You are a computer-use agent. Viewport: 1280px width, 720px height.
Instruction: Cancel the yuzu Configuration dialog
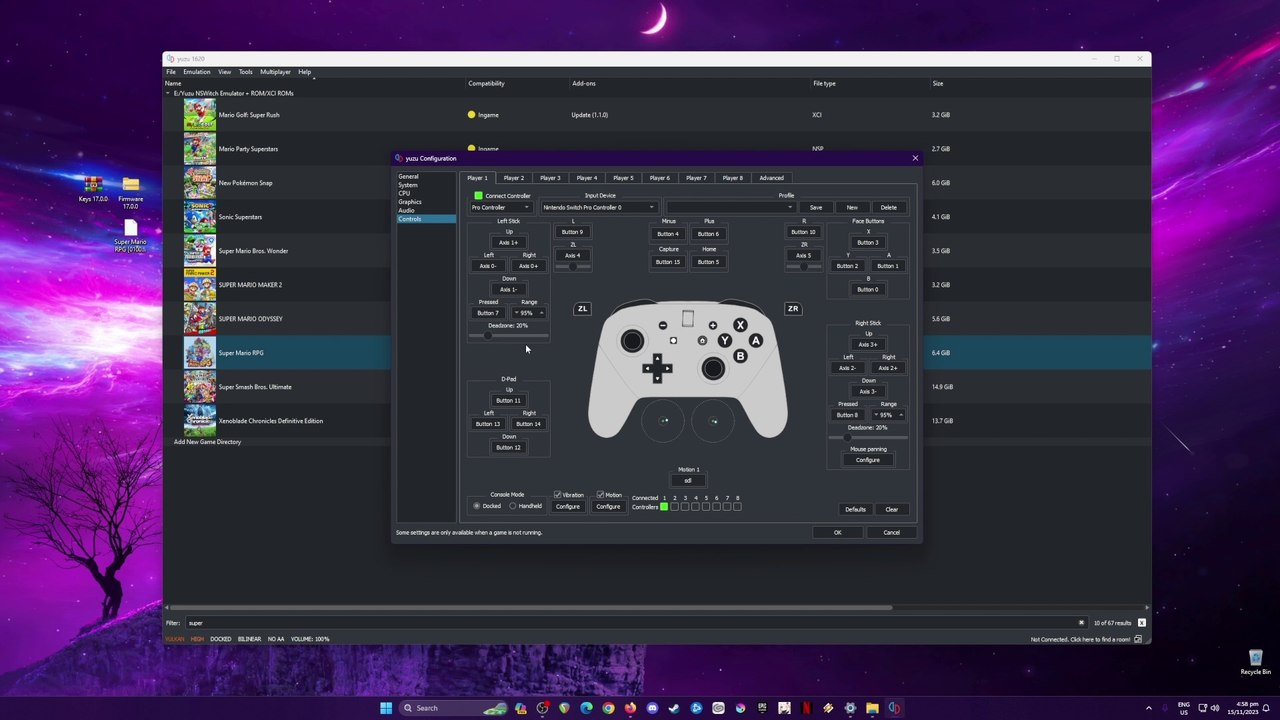coord(891,532)
